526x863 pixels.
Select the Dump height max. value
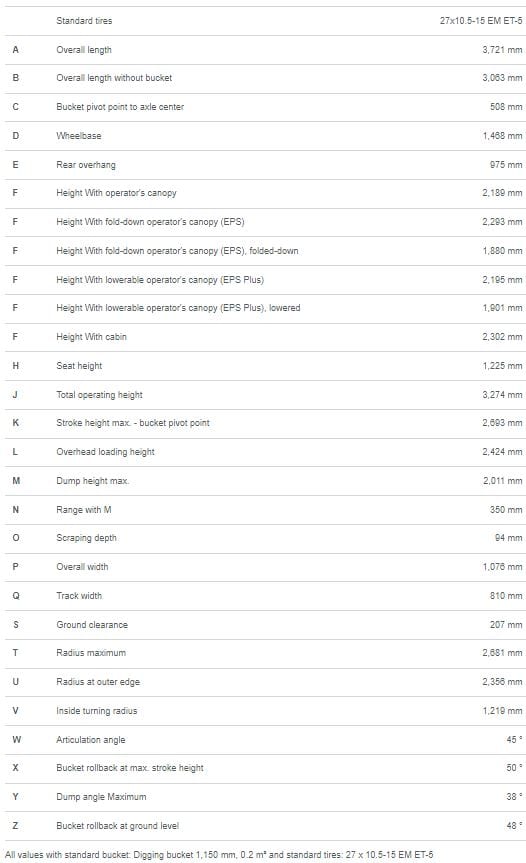[502, 480]
